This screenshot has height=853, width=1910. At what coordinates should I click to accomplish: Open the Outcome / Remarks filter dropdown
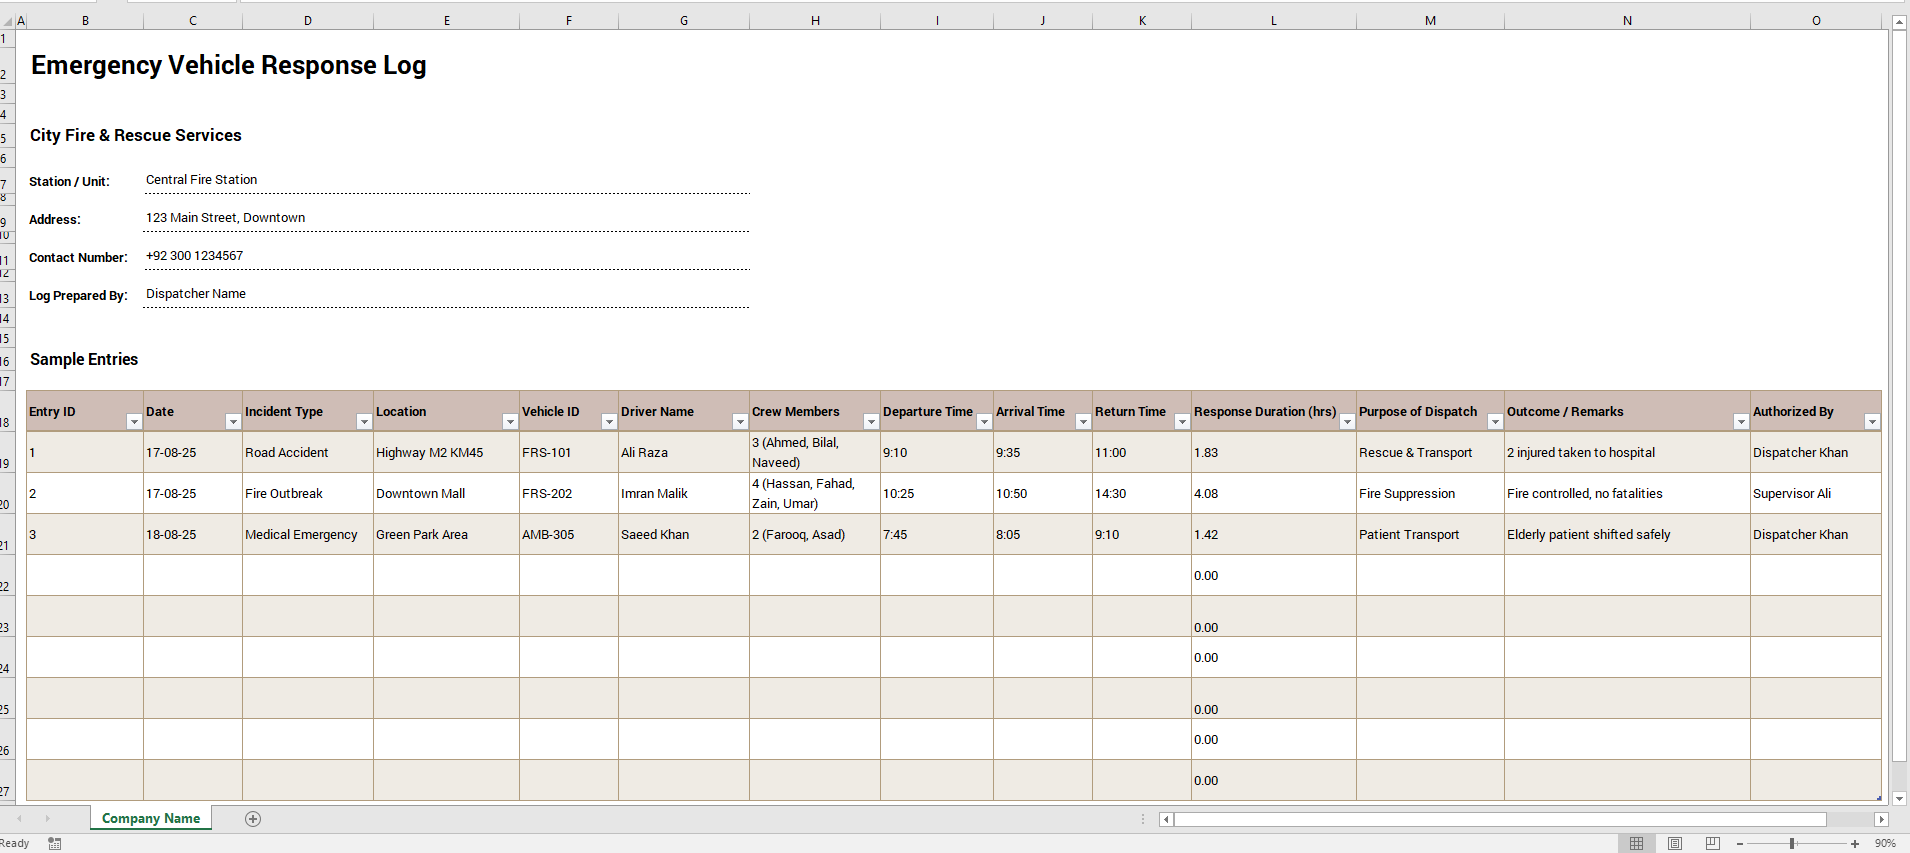(1741, 422)
